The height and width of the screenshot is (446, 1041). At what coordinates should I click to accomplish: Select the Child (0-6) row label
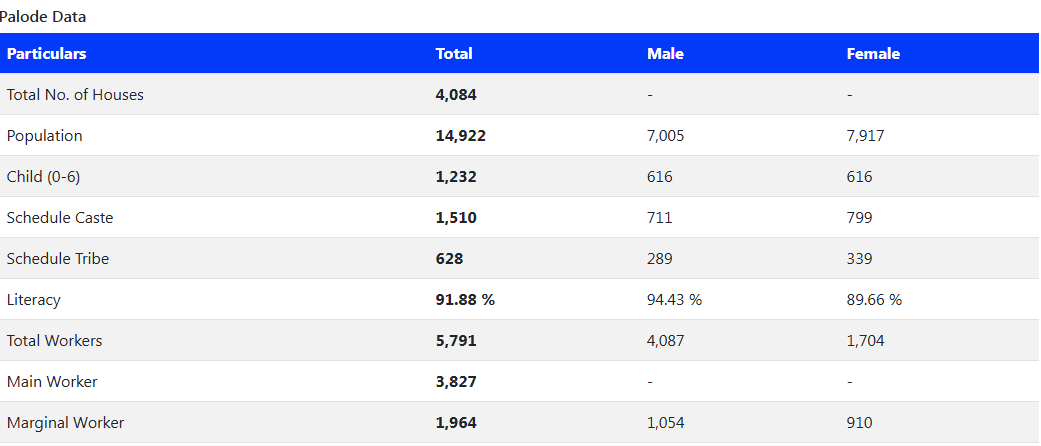pyautogui.click(x=43, y=177)
